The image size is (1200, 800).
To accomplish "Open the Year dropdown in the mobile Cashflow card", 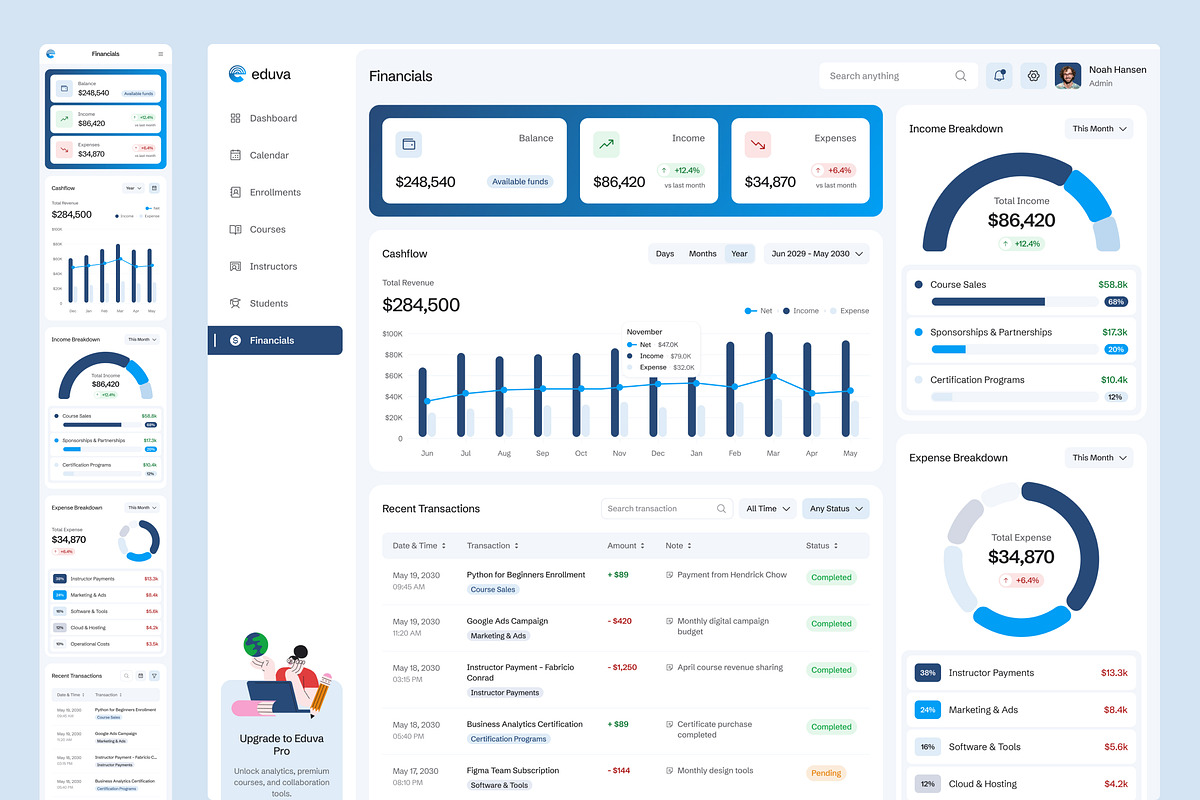I will click(x=133, y=188).
